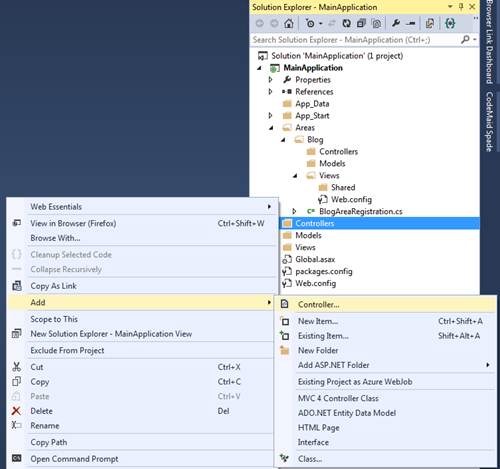Select the Global.asax file
500x469 pixels.
coord(315,259)
